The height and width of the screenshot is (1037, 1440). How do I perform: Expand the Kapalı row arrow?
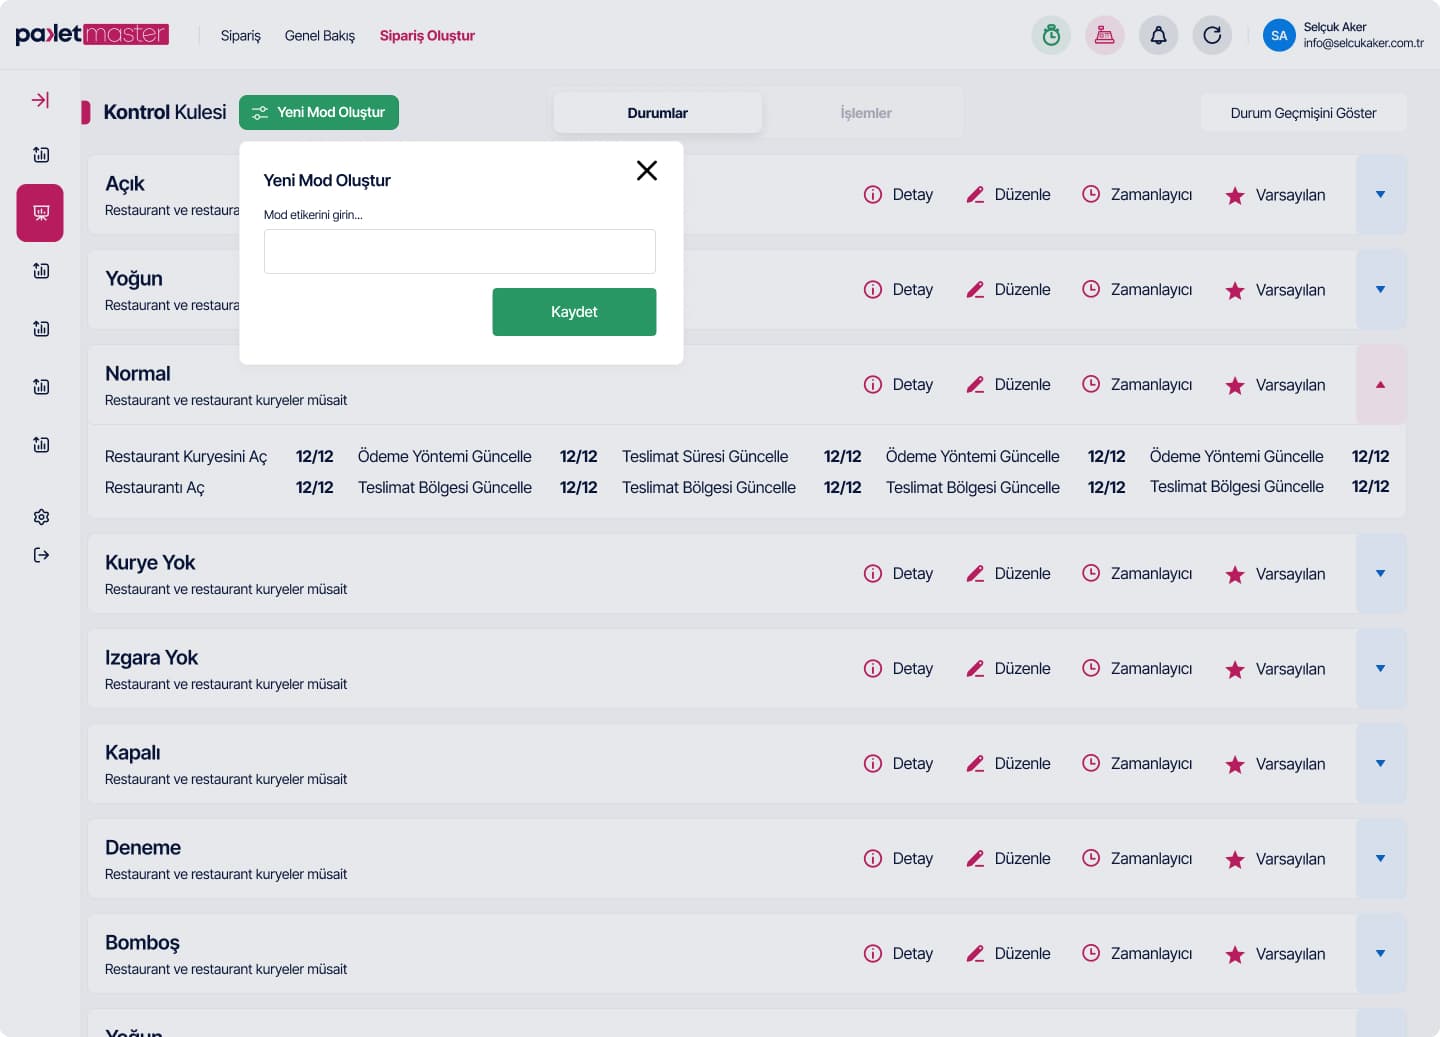1381,763
